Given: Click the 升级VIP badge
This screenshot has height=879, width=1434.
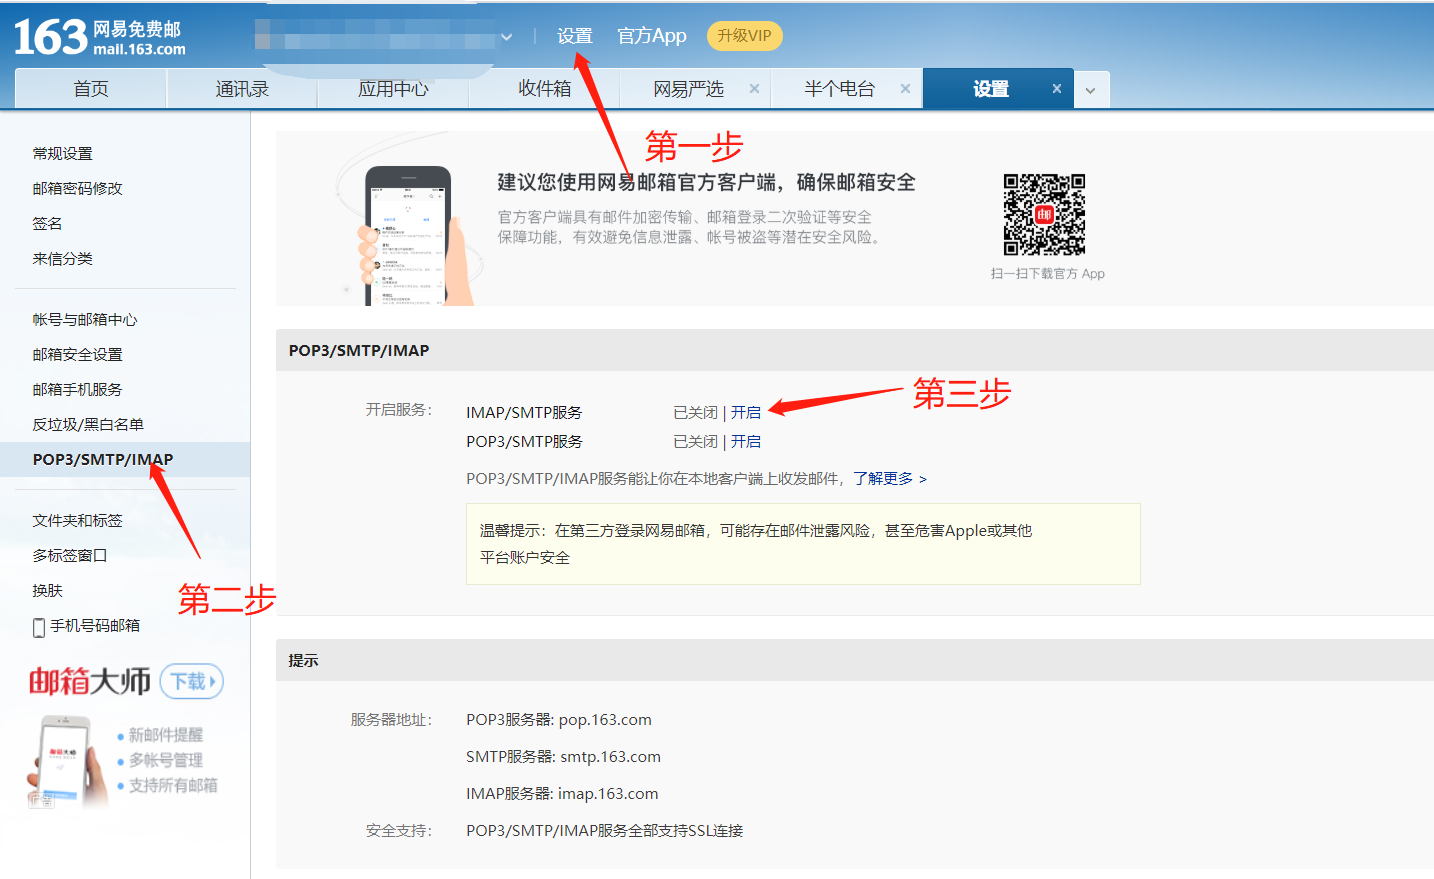Looking at the screenshot, I should (x=744, y=35).
